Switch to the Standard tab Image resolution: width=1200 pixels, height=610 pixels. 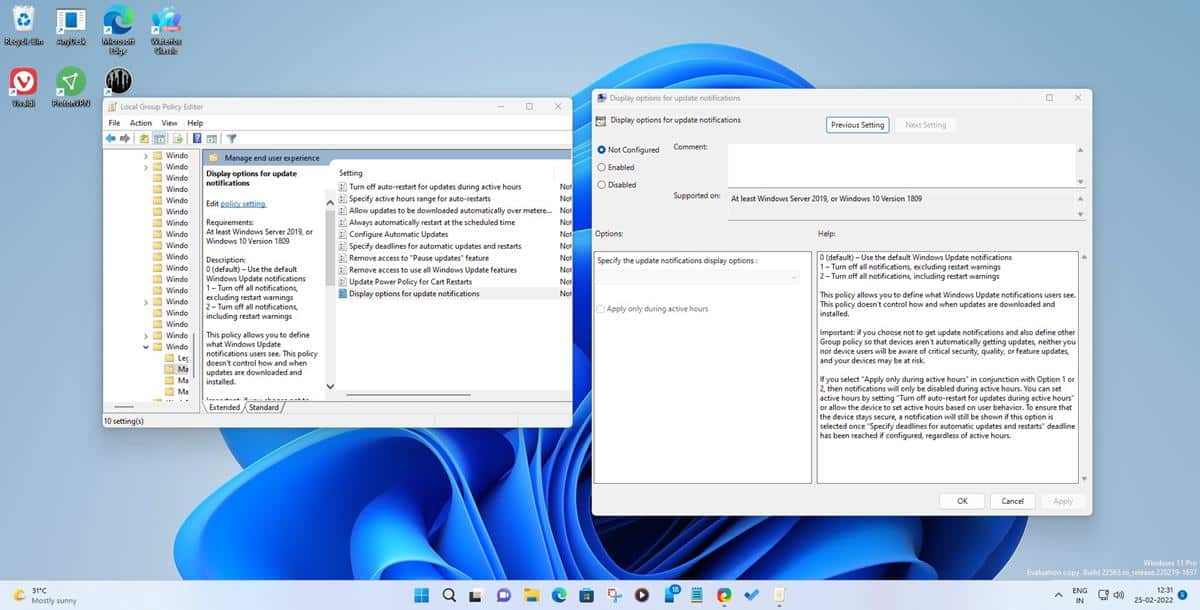coord(264,408)
